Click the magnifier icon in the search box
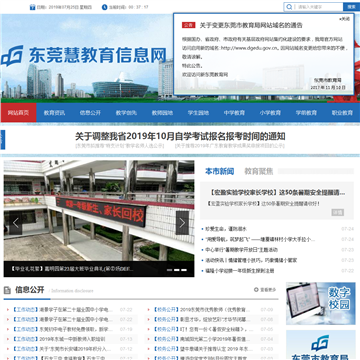This screenshot has width=360, height=360. pos(289,7)
